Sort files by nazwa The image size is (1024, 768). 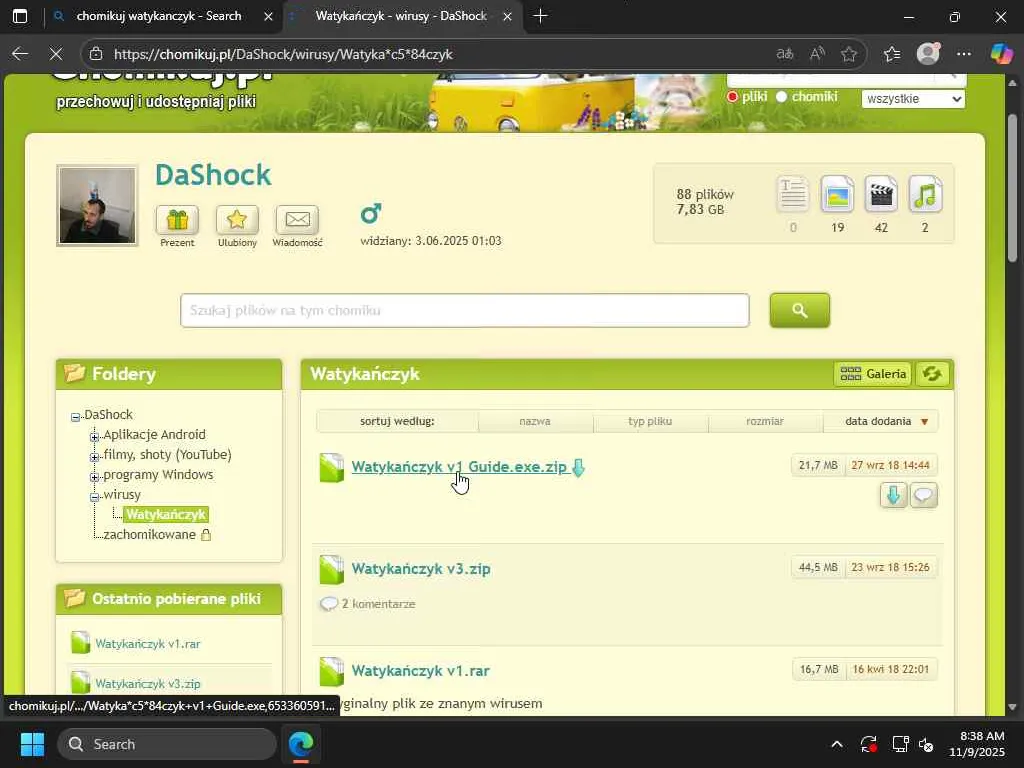click(x=535, y=421)
